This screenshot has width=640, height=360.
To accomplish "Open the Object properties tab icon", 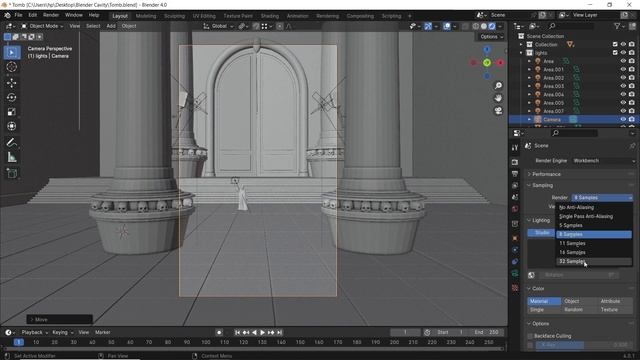I will [515, 238].
